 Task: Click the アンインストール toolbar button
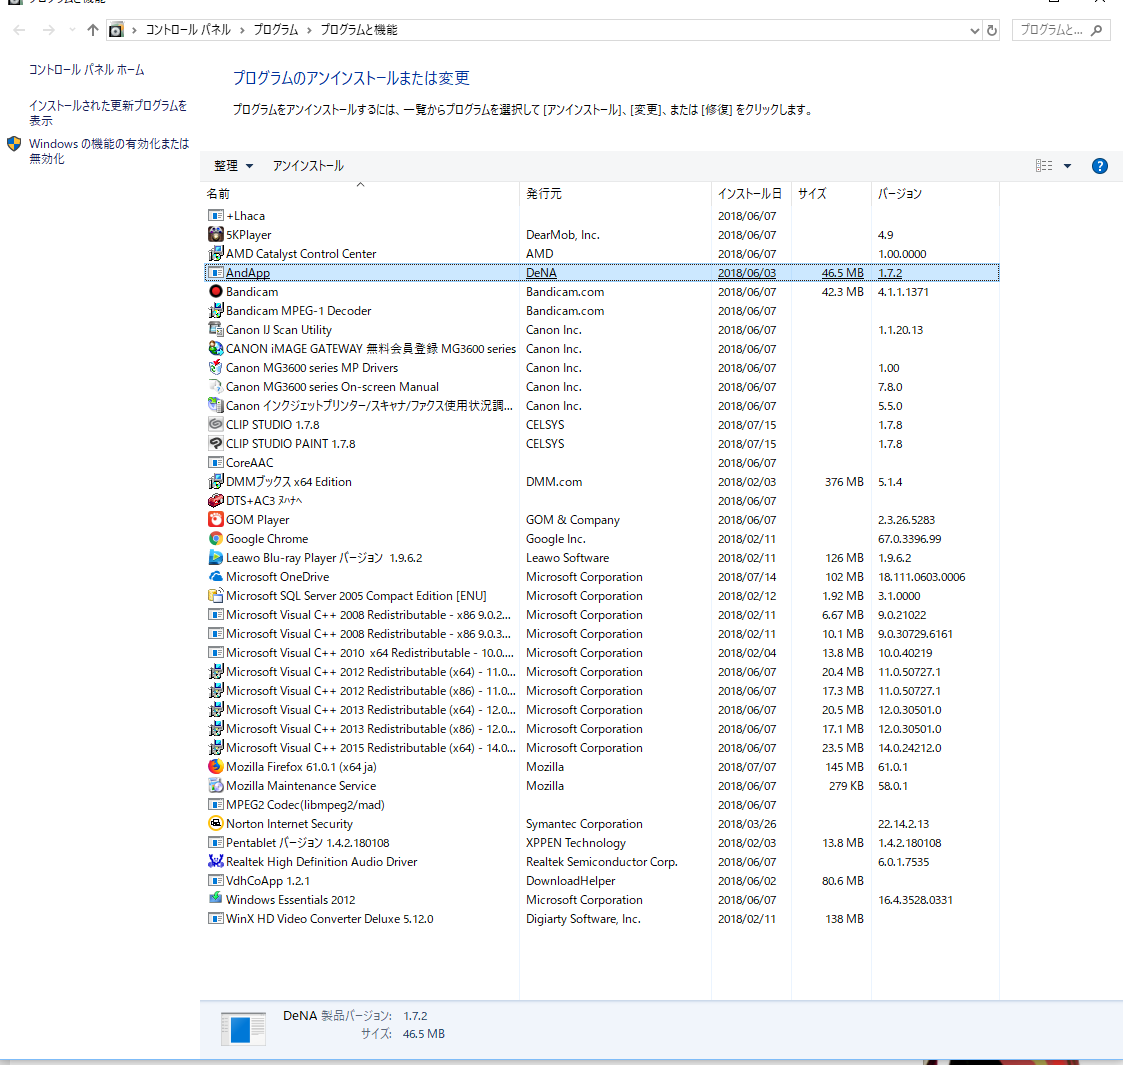308,166
